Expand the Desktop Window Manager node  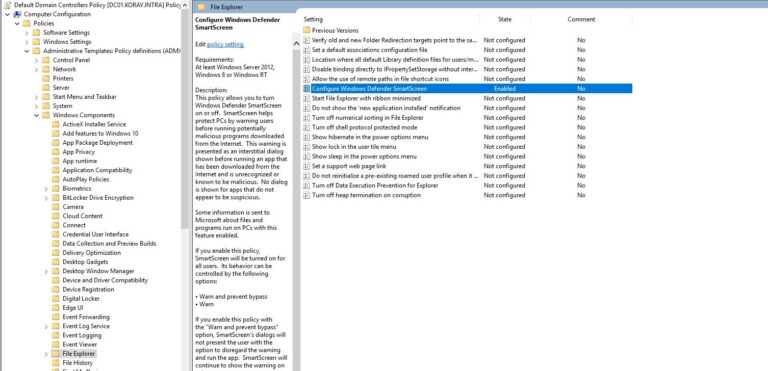[47, 271]
